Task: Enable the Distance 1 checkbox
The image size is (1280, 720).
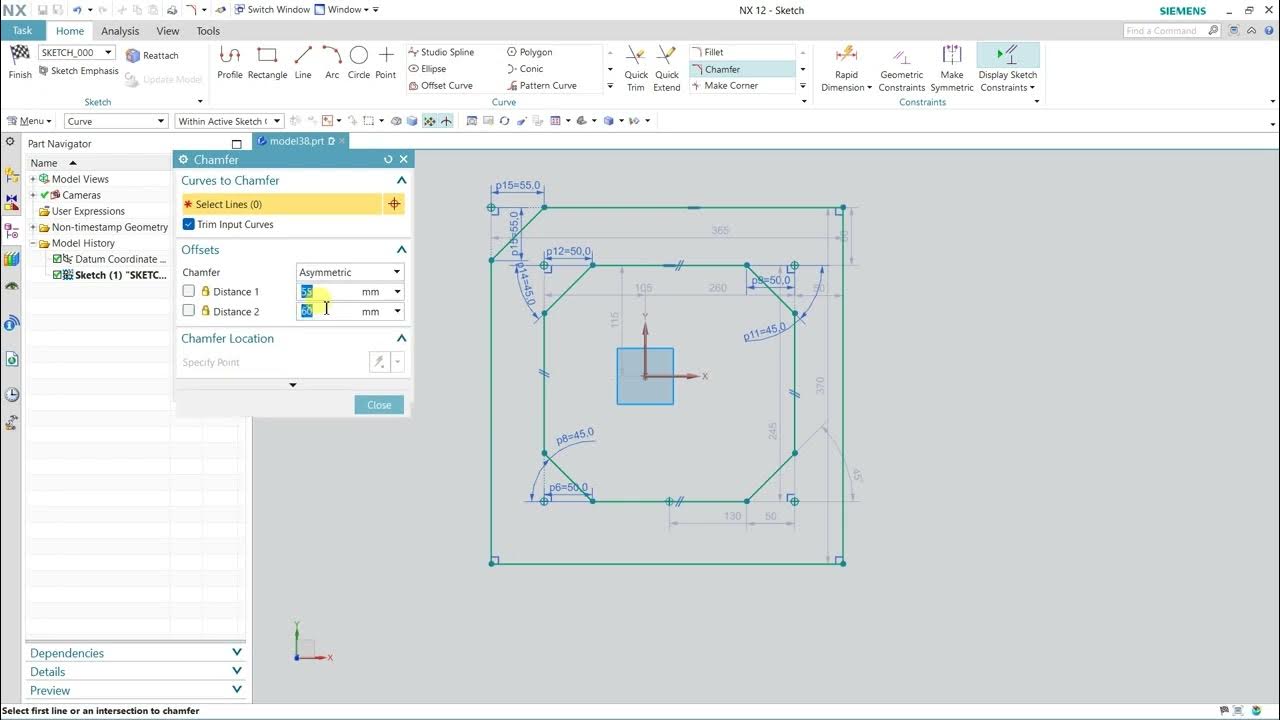Action: point(188,291)
